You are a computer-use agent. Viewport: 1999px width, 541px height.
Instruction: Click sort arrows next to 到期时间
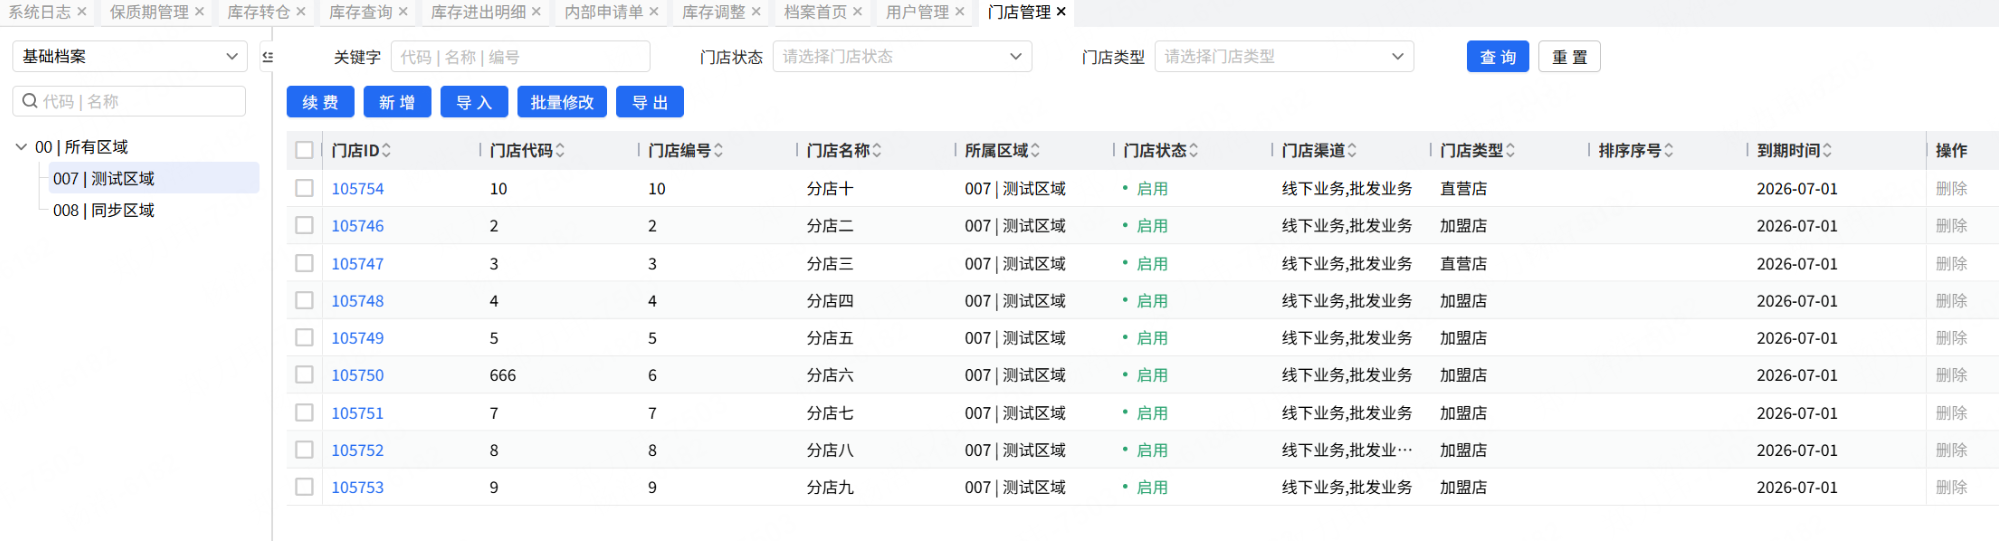tap(1827, 151)
